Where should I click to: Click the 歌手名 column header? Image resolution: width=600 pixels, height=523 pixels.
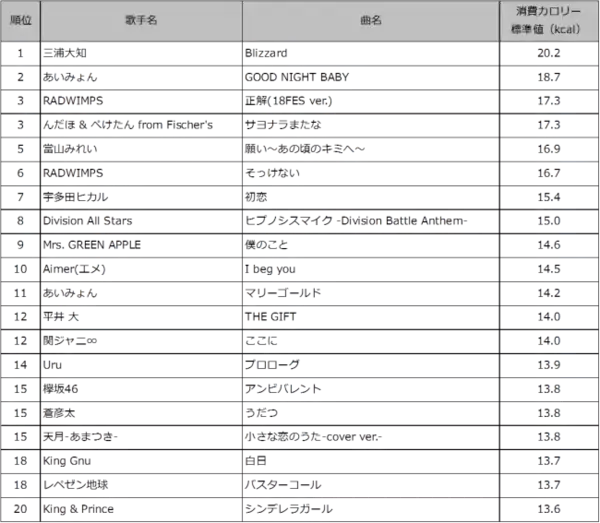pos(141,20)
